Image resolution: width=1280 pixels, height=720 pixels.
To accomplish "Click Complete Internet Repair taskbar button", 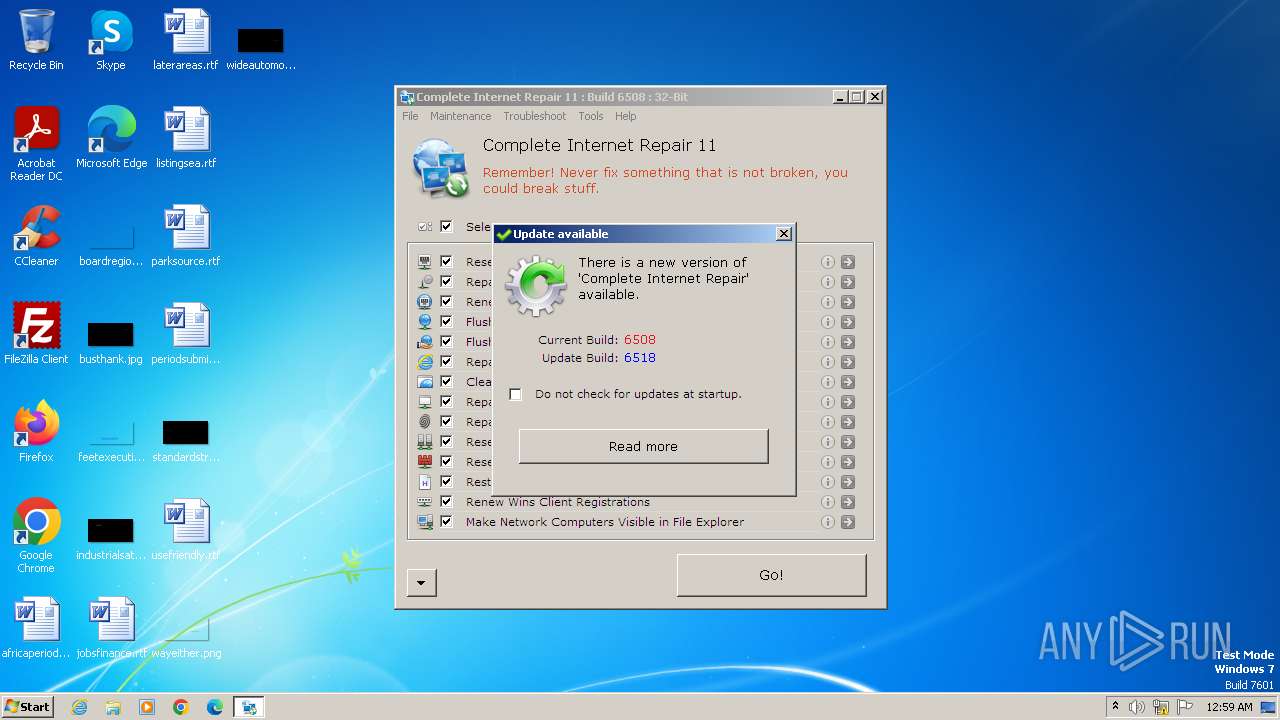I will (249, 707).
